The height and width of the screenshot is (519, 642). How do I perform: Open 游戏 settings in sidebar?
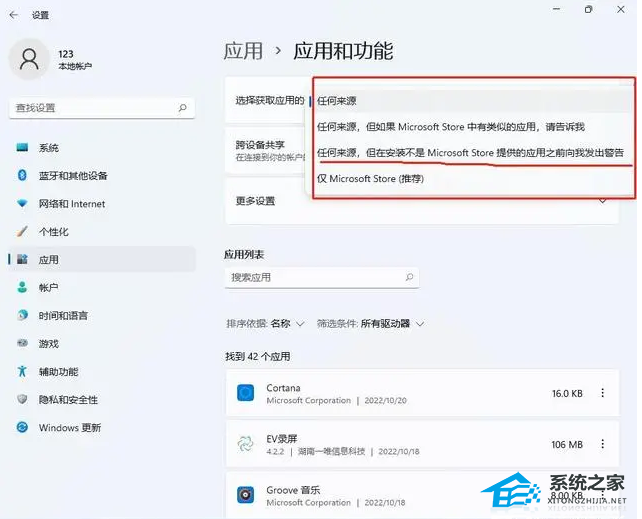coord(48,343)
